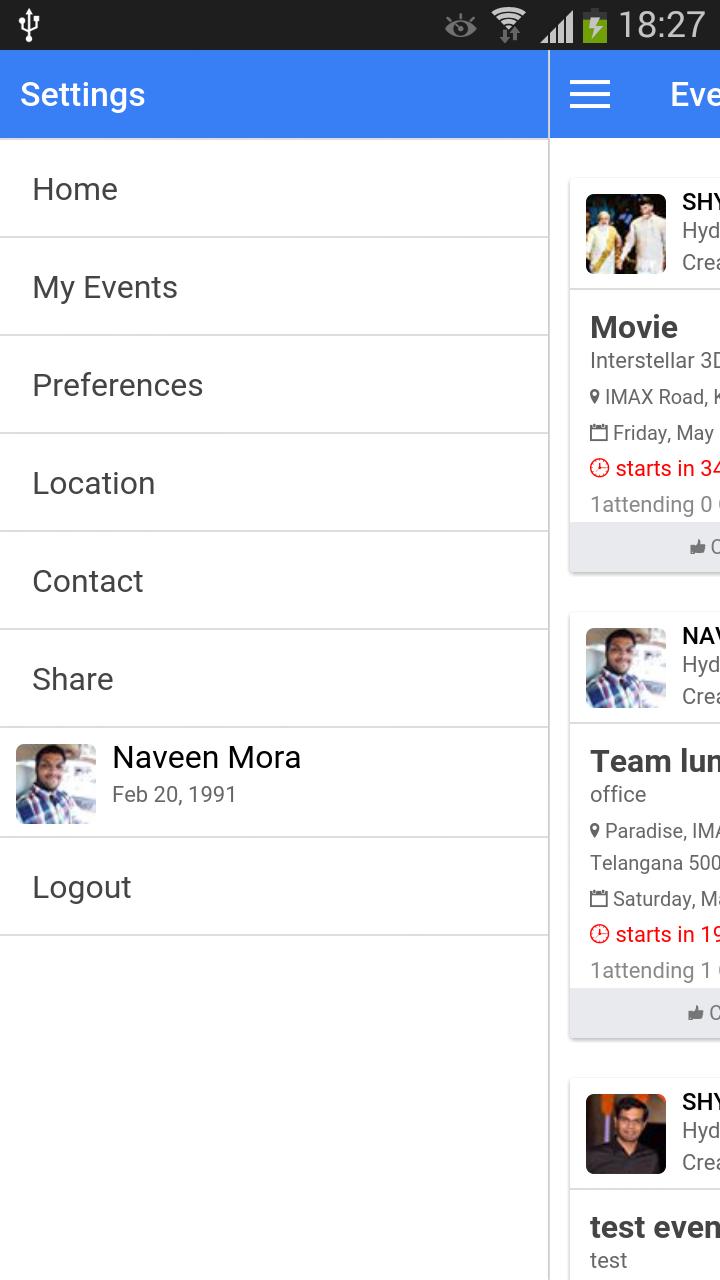Tap the thumbs-up icon on Movie event
The width and height of the screenshot is (720, 1280).
coord(698,547)
